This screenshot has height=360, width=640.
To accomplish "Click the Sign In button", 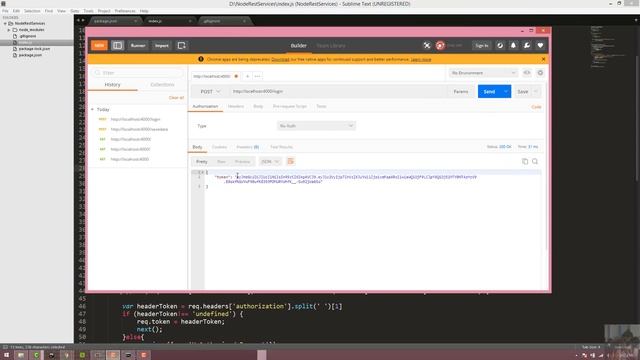I will coord(482,45).
